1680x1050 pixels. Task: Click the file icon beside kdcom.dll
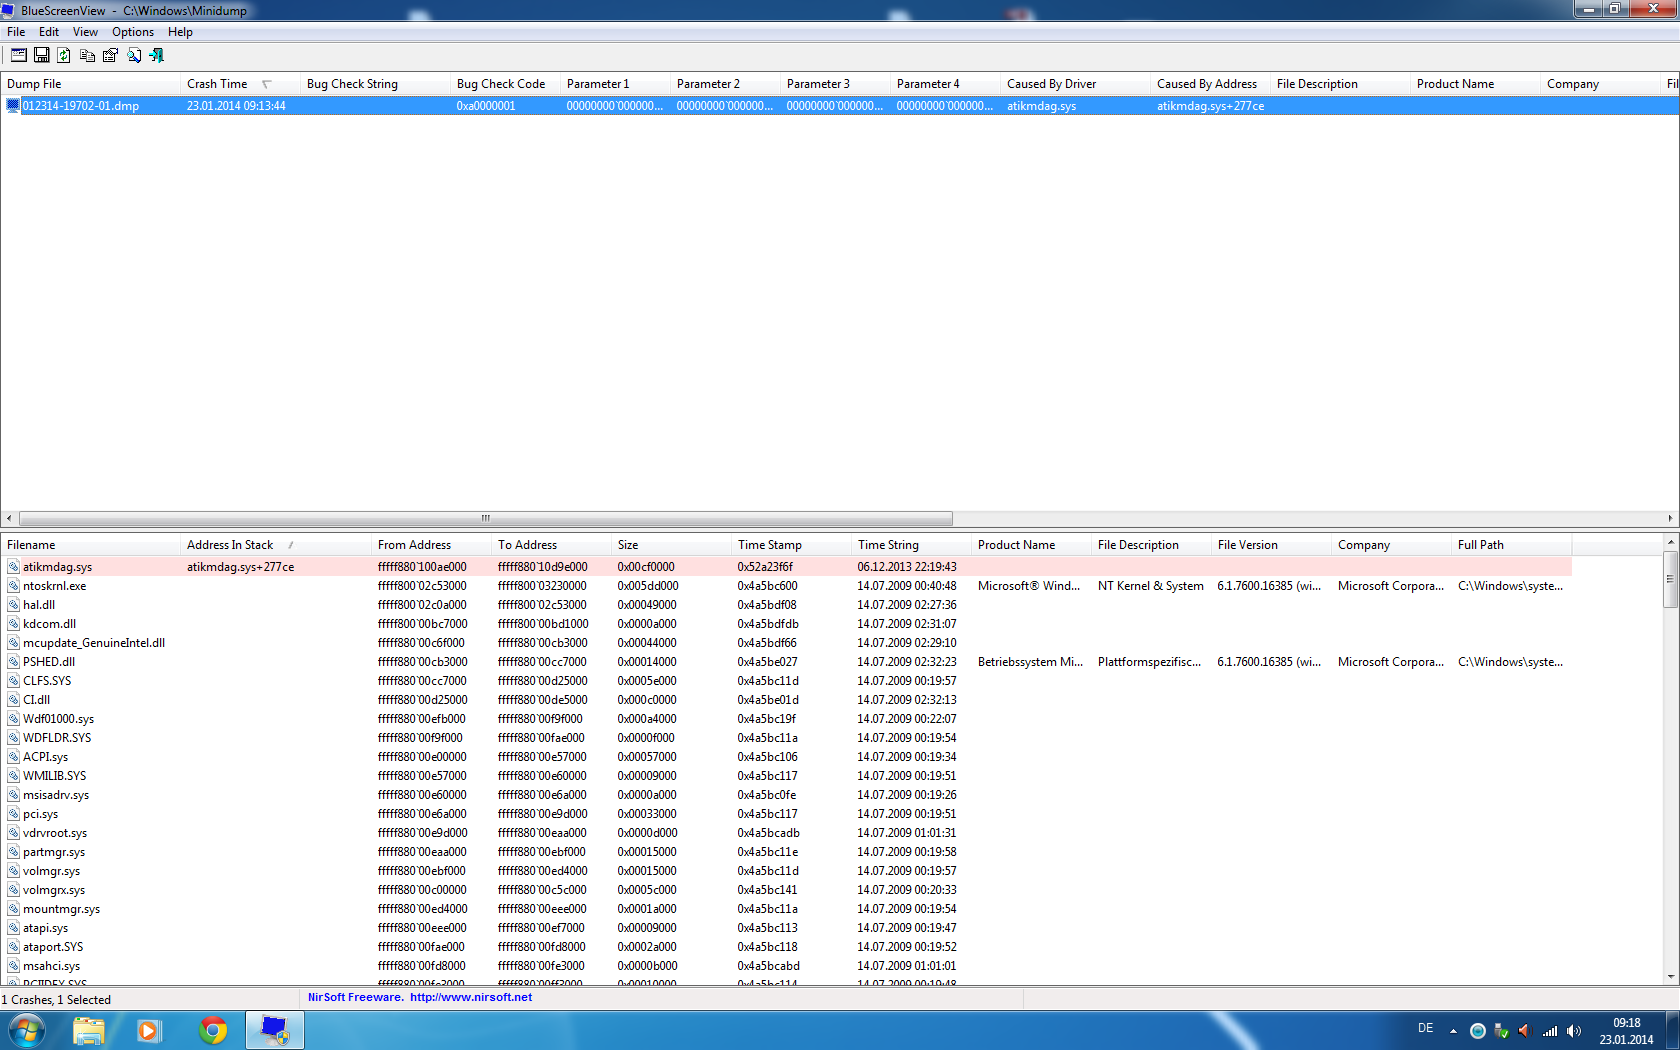click(14, 624)
